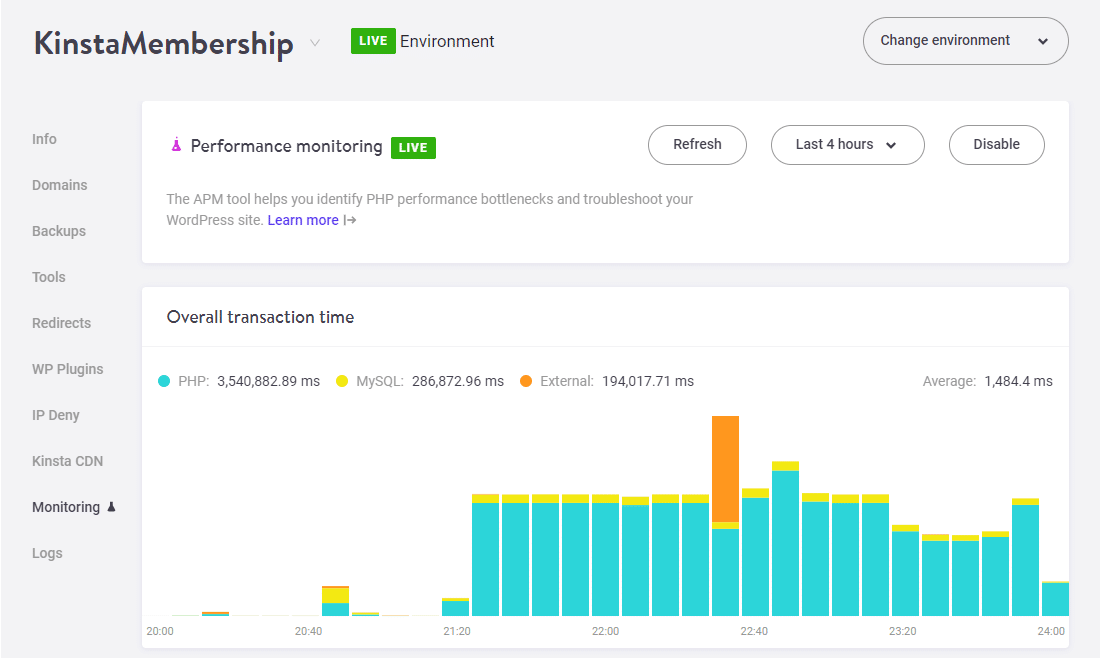Click the LIVE badge next to KinstaMembership

[x=373, y=41]
